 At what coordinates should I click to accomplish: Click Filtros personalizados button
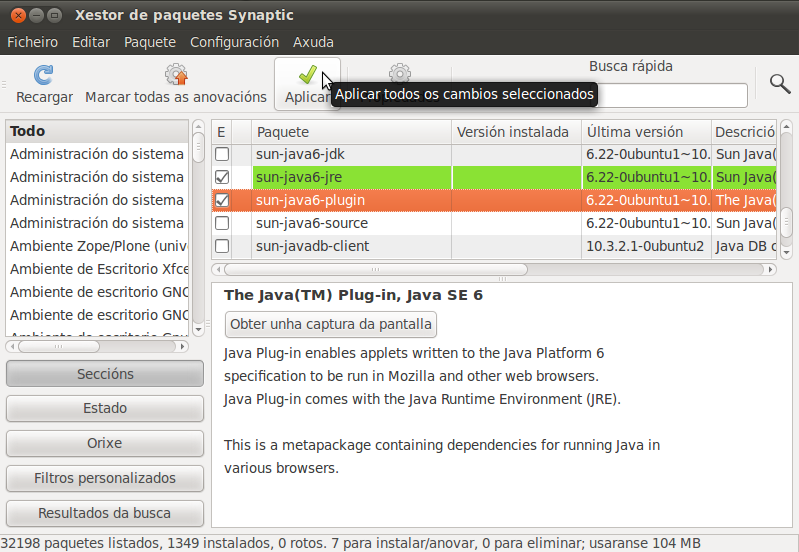coord(105,478)
